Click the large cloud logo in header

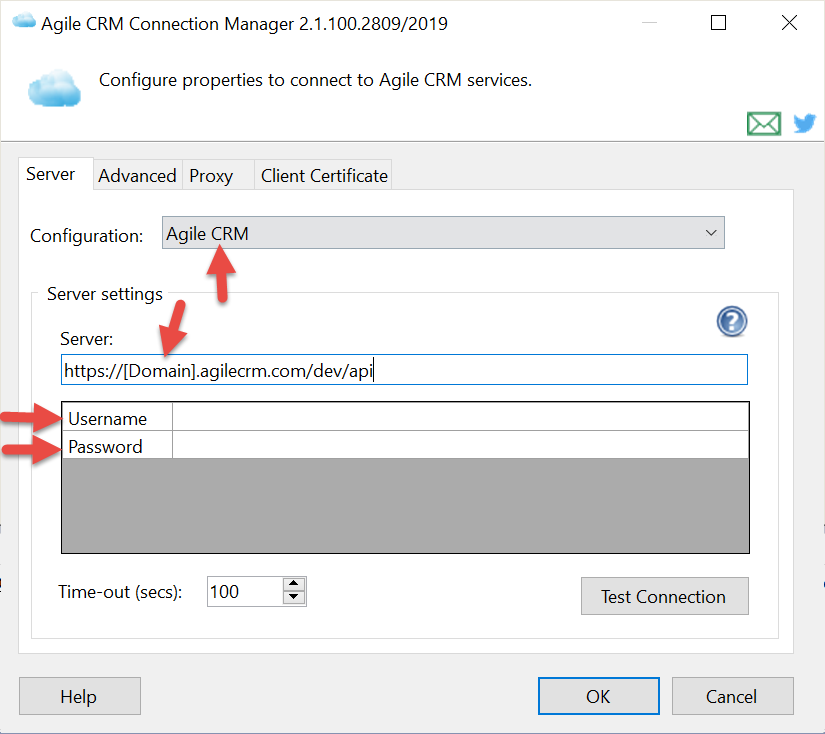55,88
